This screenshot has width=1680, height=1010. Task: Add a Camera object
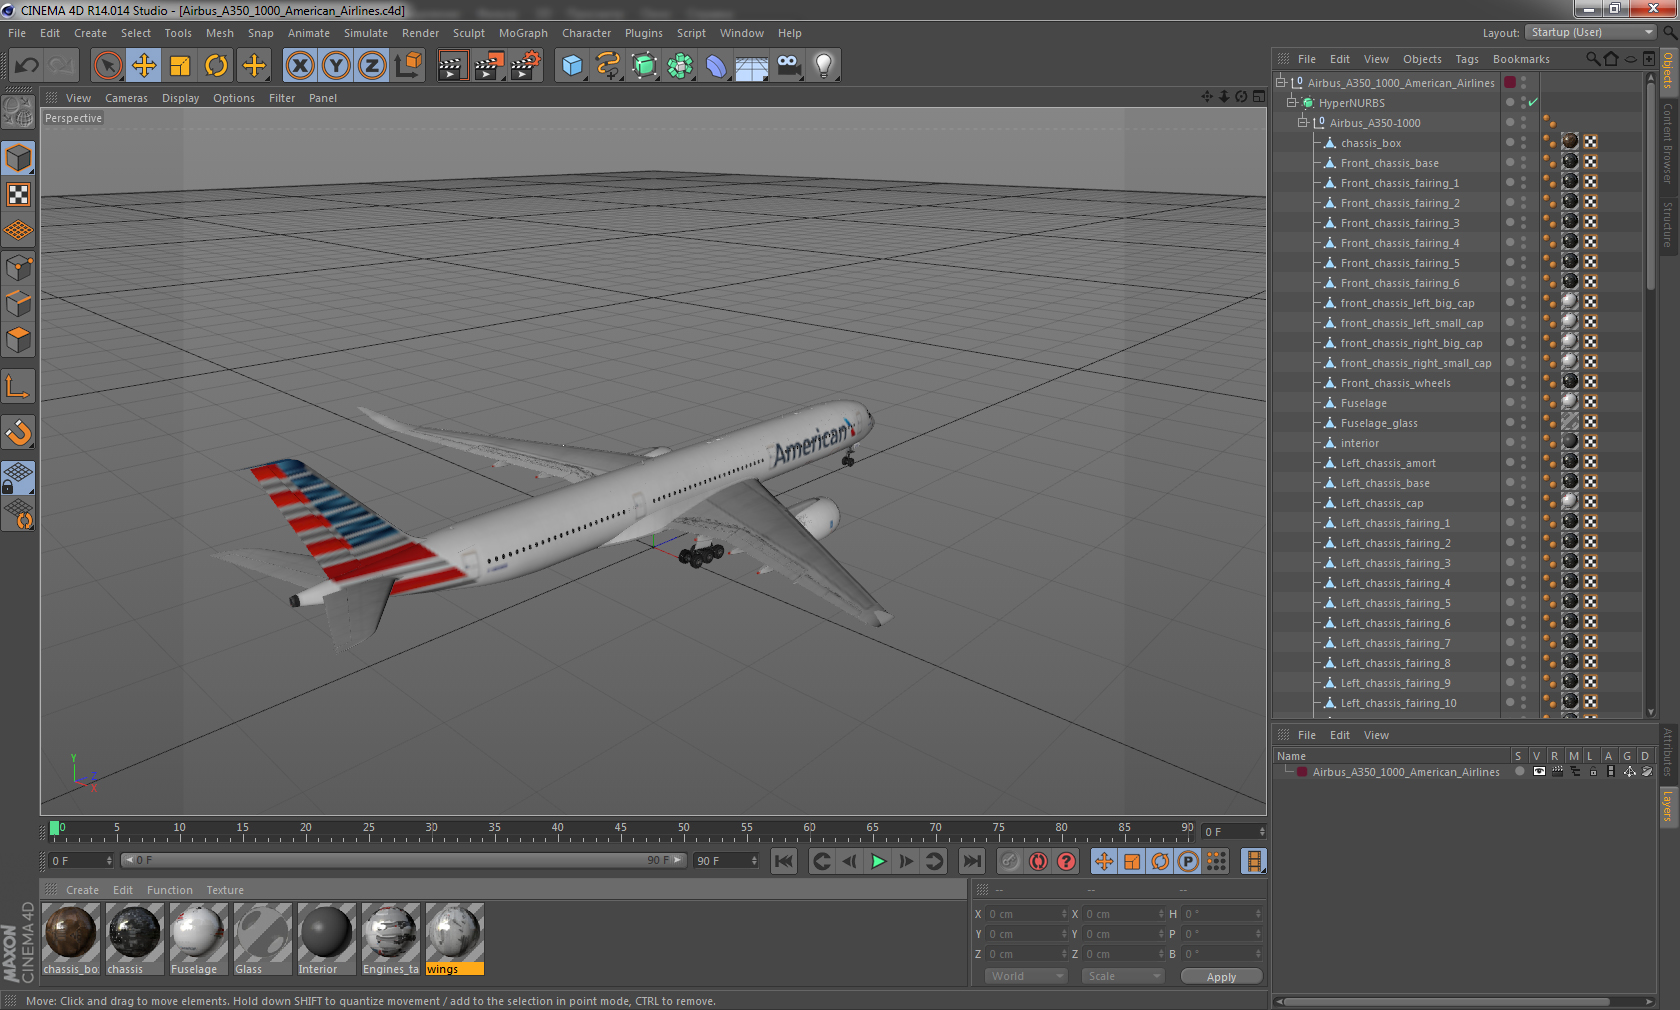tap(788, 66)
